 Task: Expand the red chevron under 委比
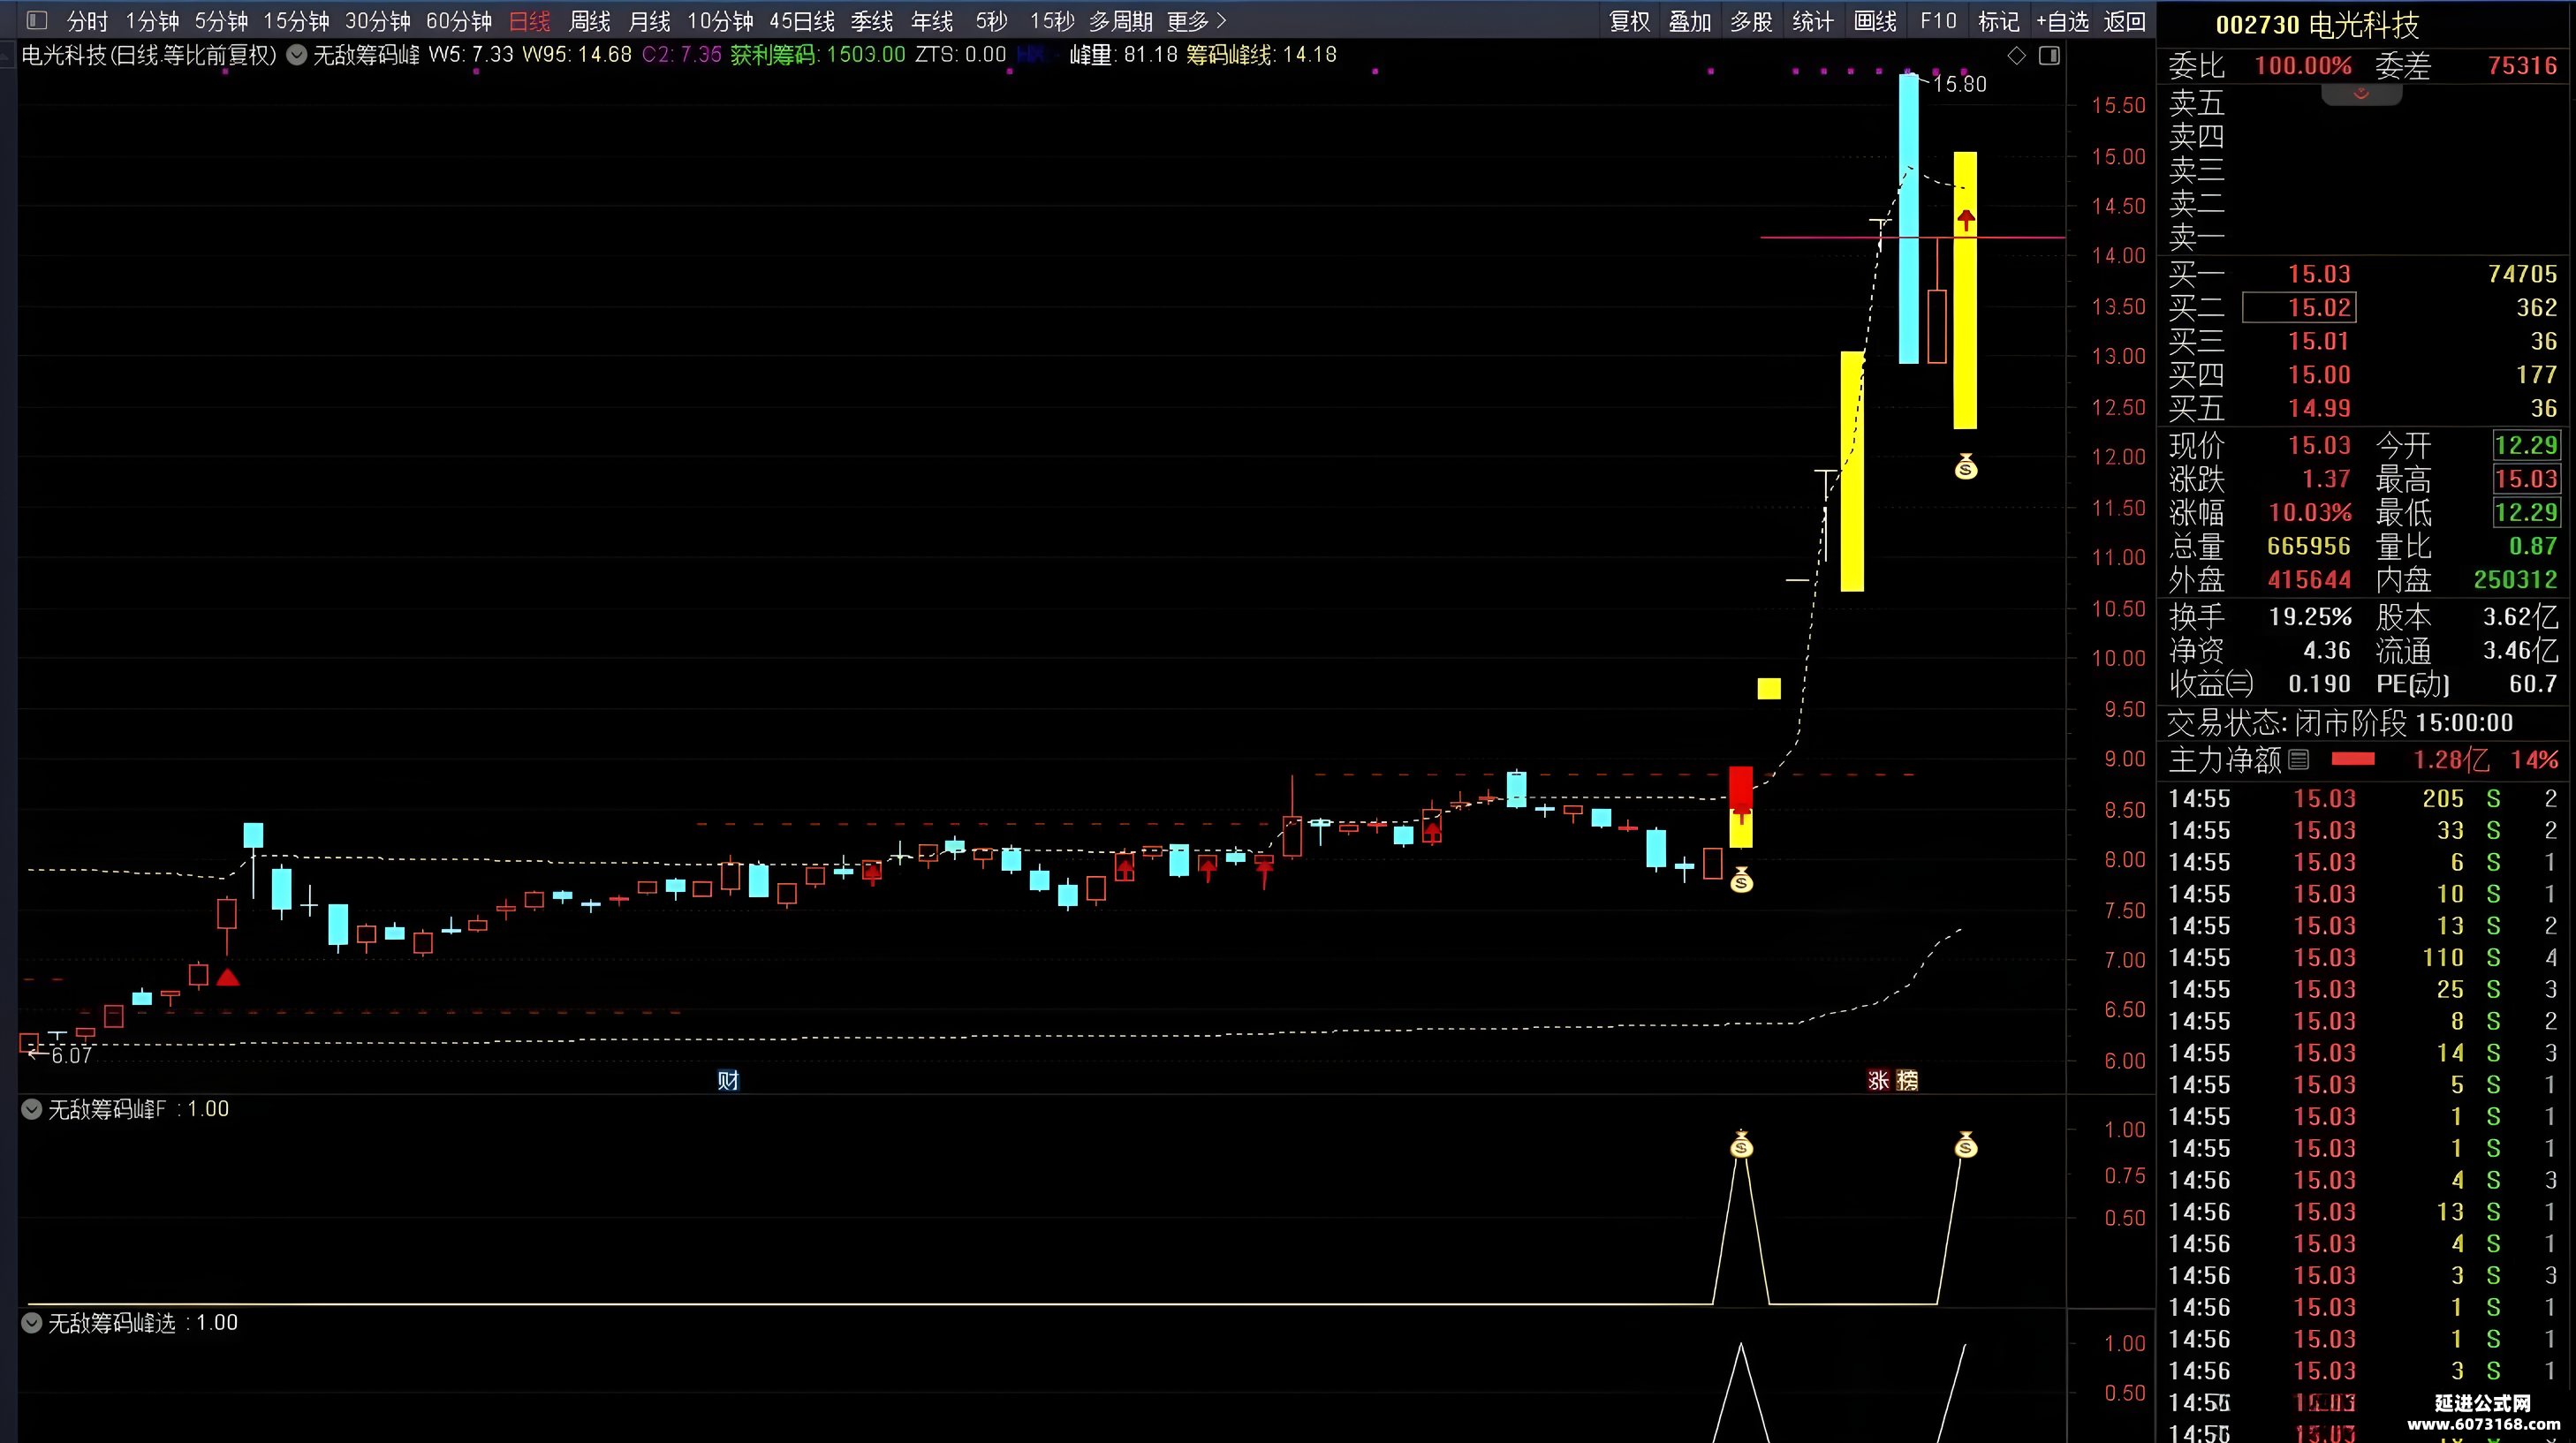click(x=2361, y=94)
